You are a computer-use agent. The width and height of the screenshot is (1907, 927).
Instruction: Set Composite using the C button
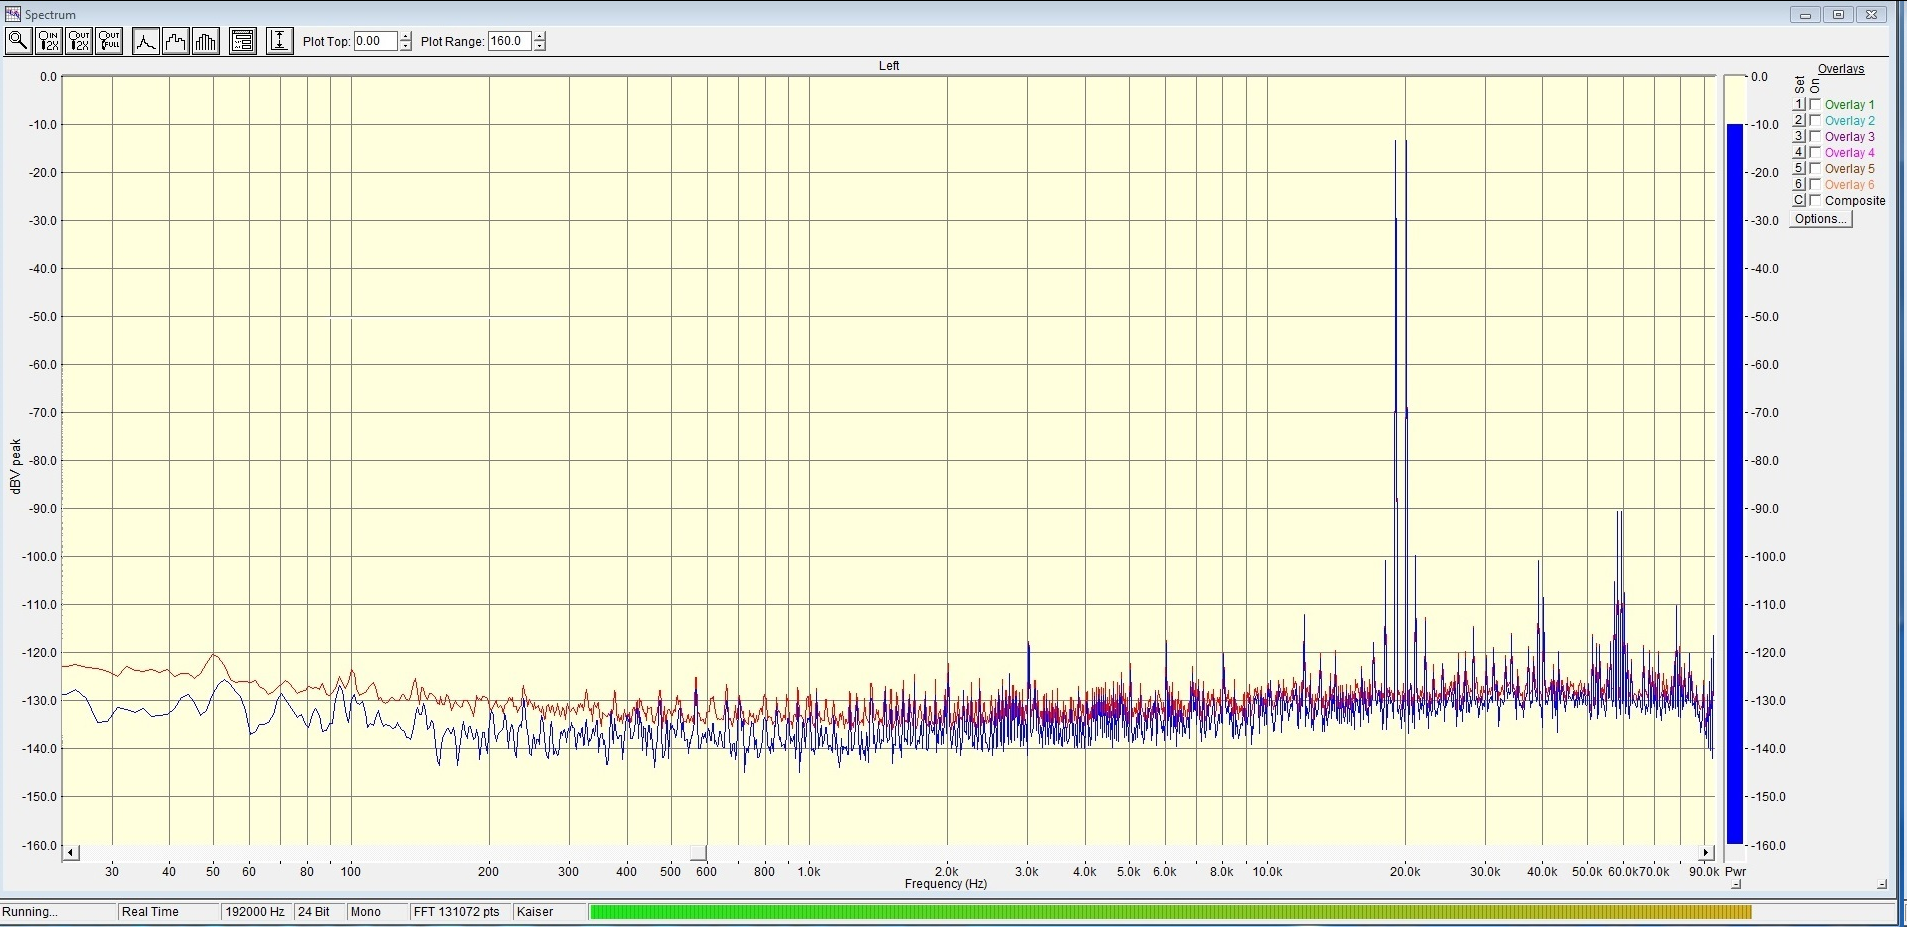point(1798,200)
